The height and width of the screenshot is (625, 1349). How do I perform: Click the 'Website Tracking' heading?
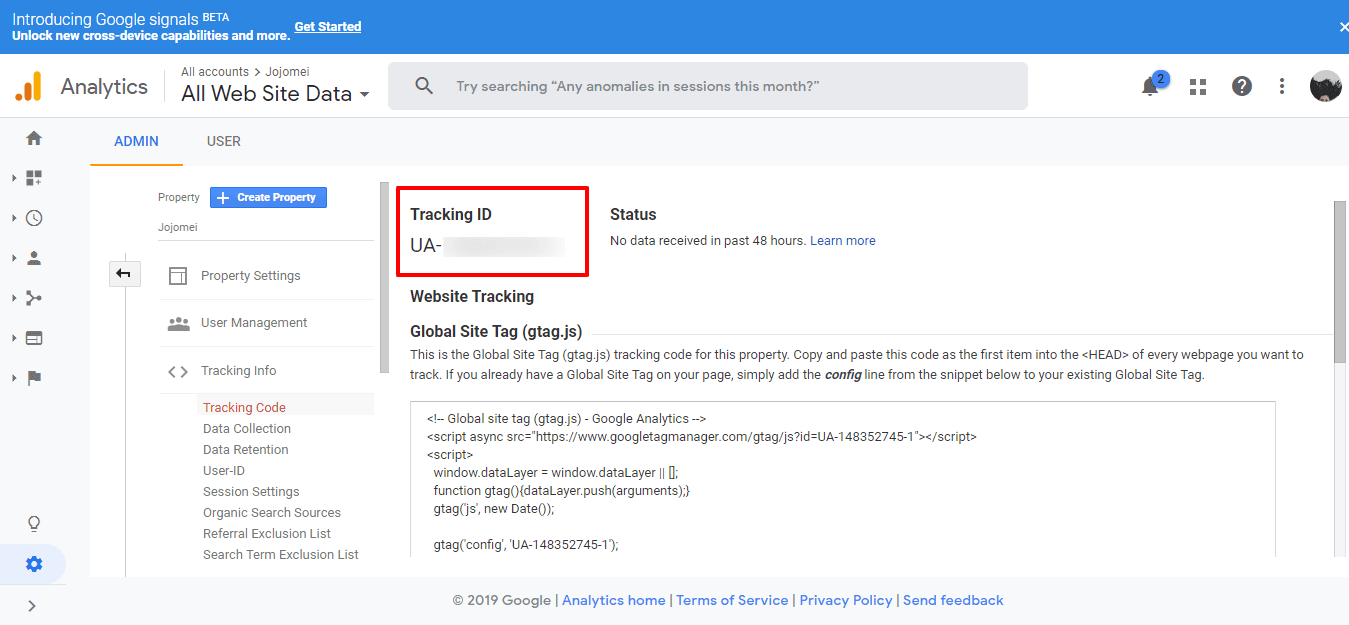[x=472, y=296]
